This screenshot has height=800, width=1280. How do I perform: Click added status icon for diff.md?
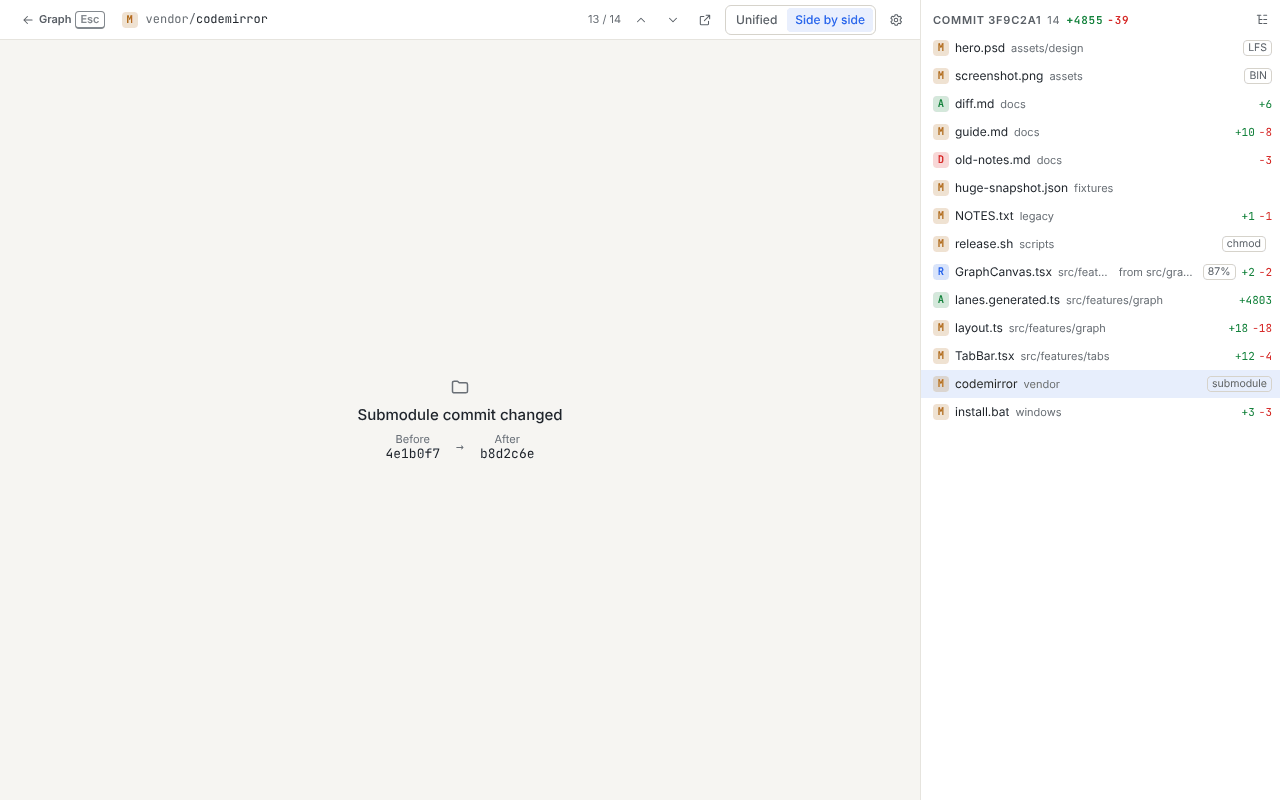tap(941, 104)
